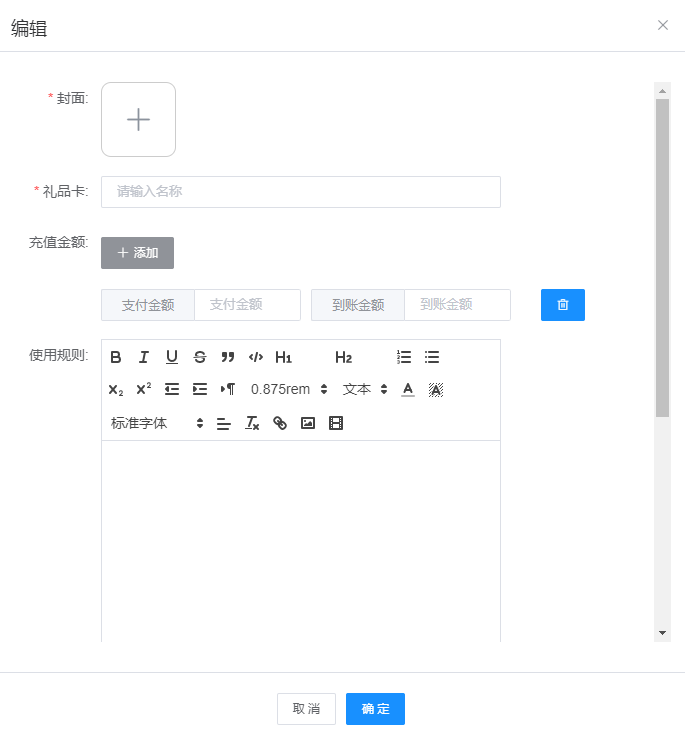Insert a blockquote

(x=228, y=357)
